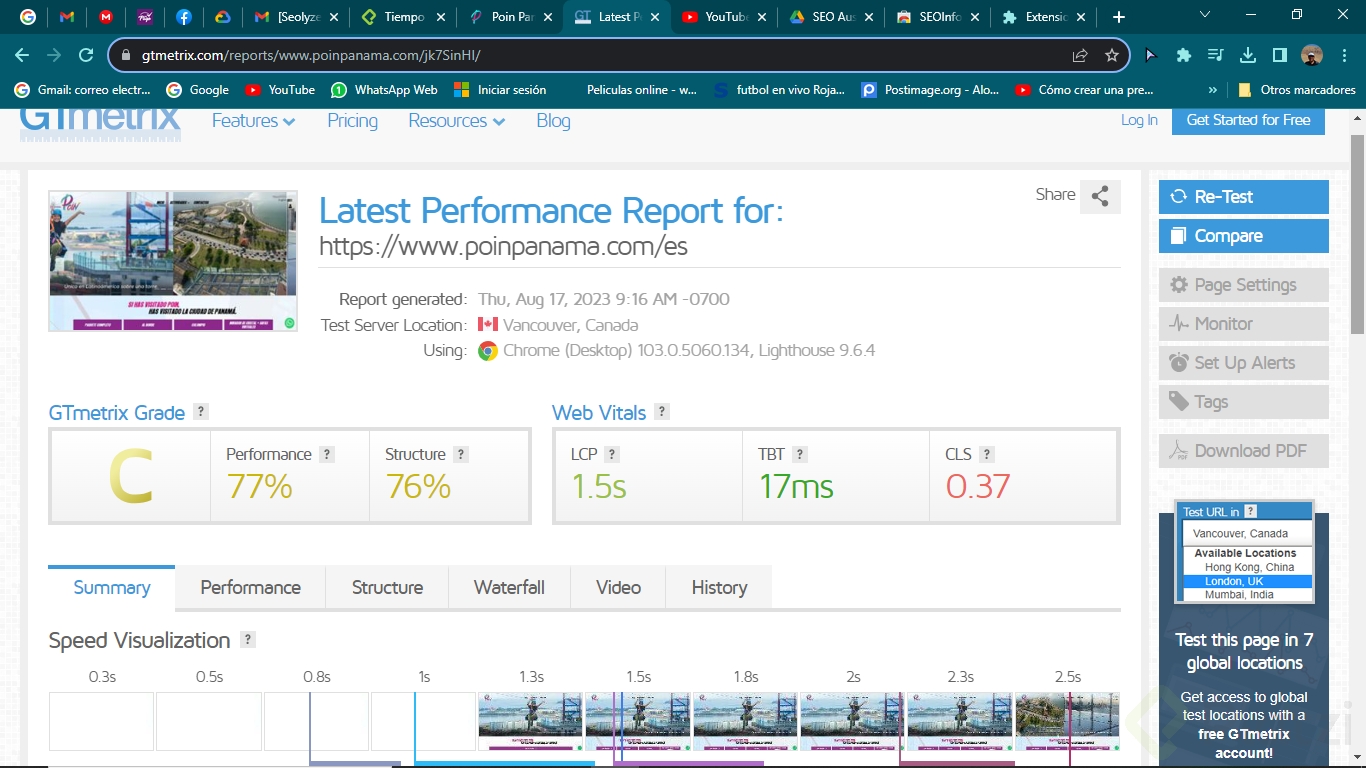This screenshot has width=1366, height=768.
Task: Select Hong Kong, China location
Action: (1247, 567)
